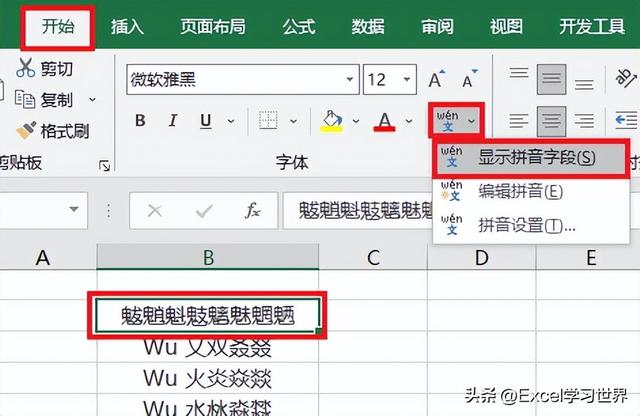Click the 复制 copy icon

click(25, 99)
